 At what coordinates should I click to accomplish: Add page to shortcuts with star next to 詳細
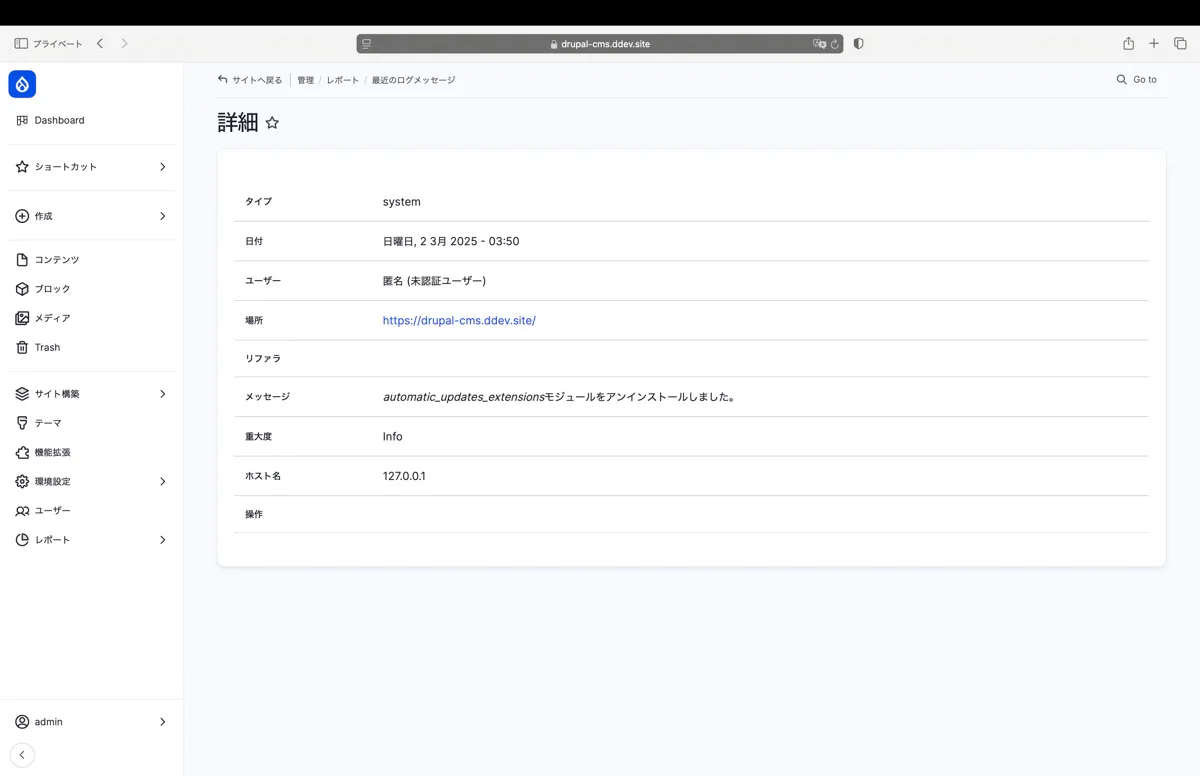click(x=272, y=123)
